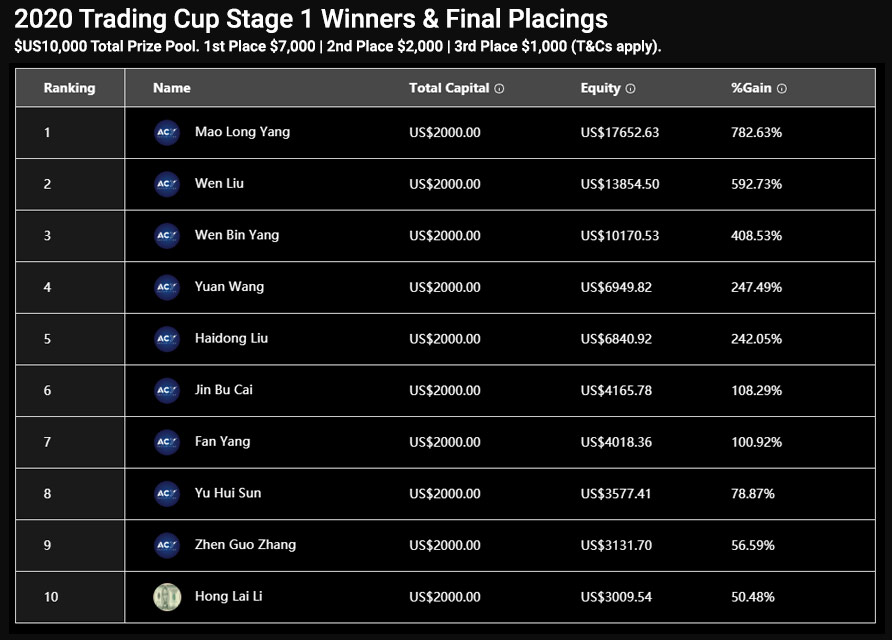Click the Ranking column header
The image size is (892, 640).
coord(69,88)
